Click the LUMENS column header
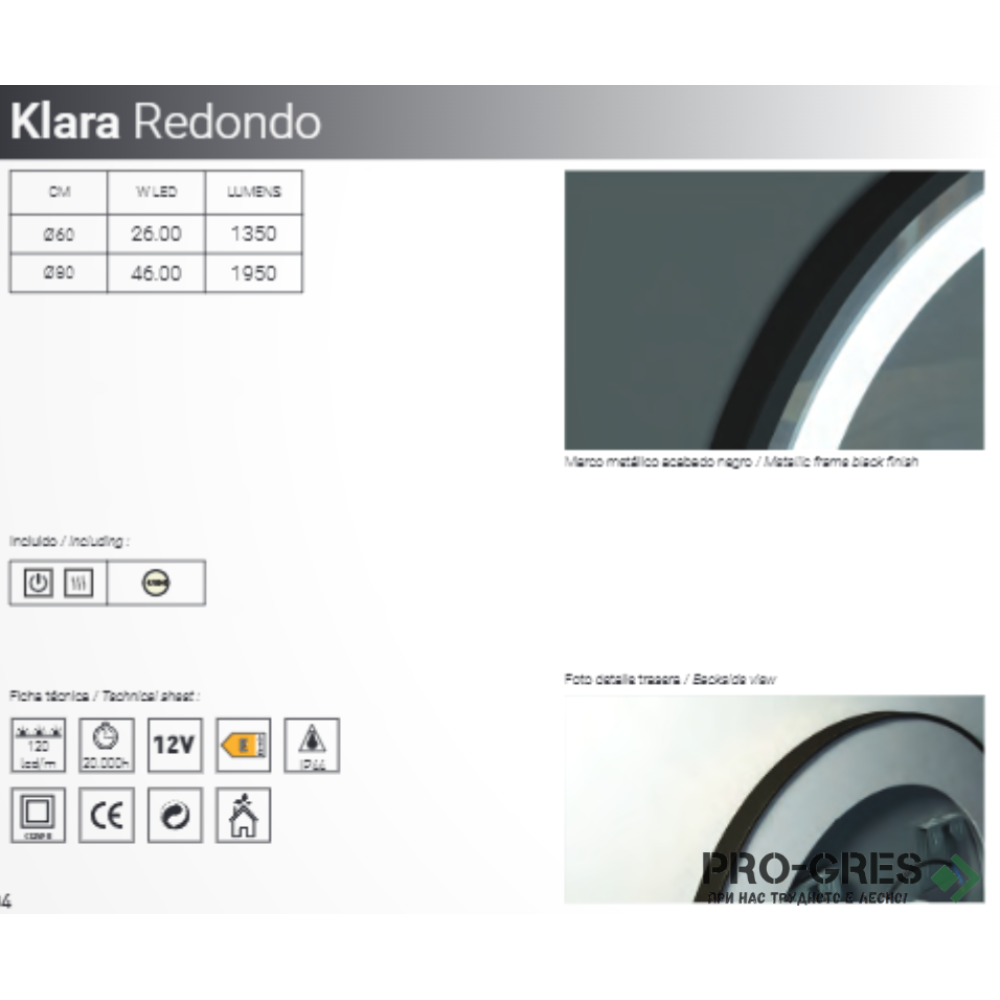1000x1000 pixels. coord(254,192)
